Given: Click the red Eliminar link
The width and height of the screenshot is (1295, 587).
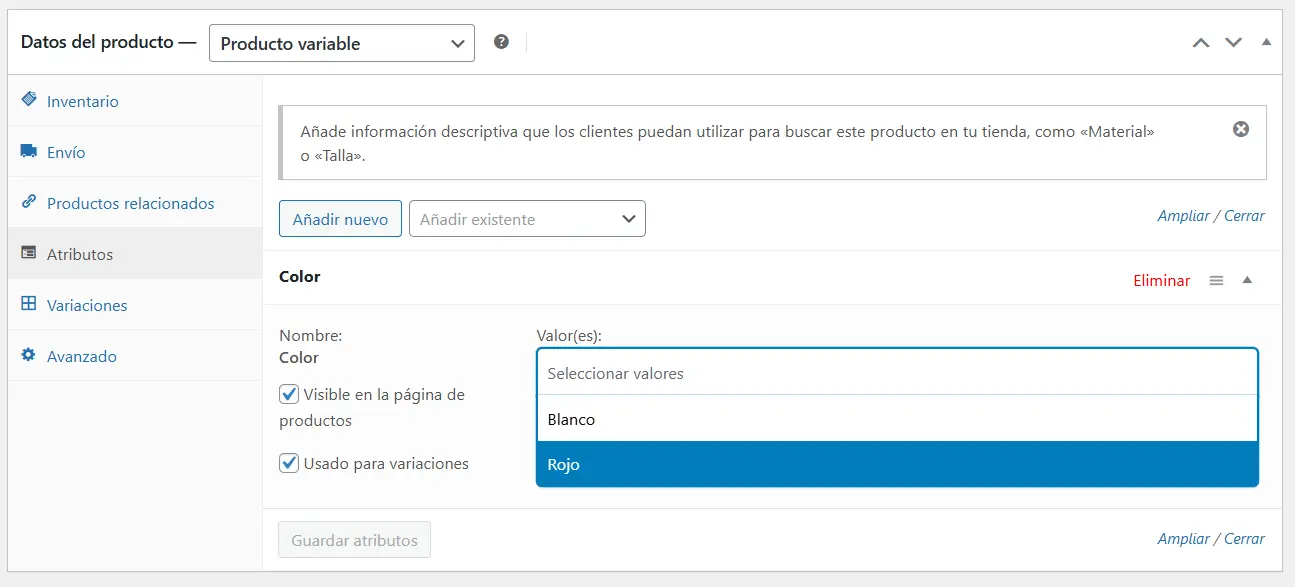Looking at the screenshot, I should pos(1161,281).
